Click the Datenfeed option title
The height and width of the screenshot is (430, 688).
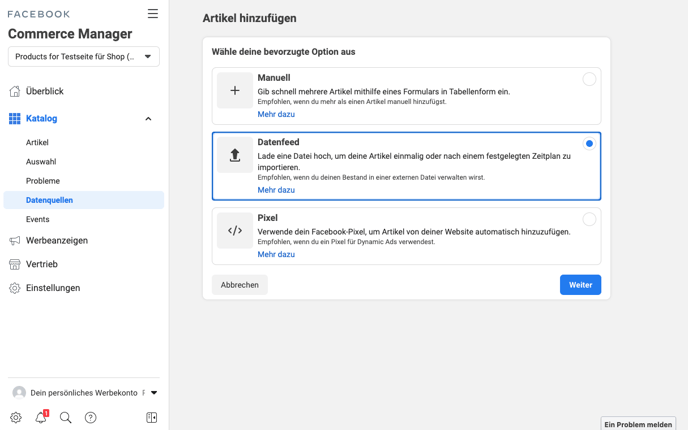point(278,142)
